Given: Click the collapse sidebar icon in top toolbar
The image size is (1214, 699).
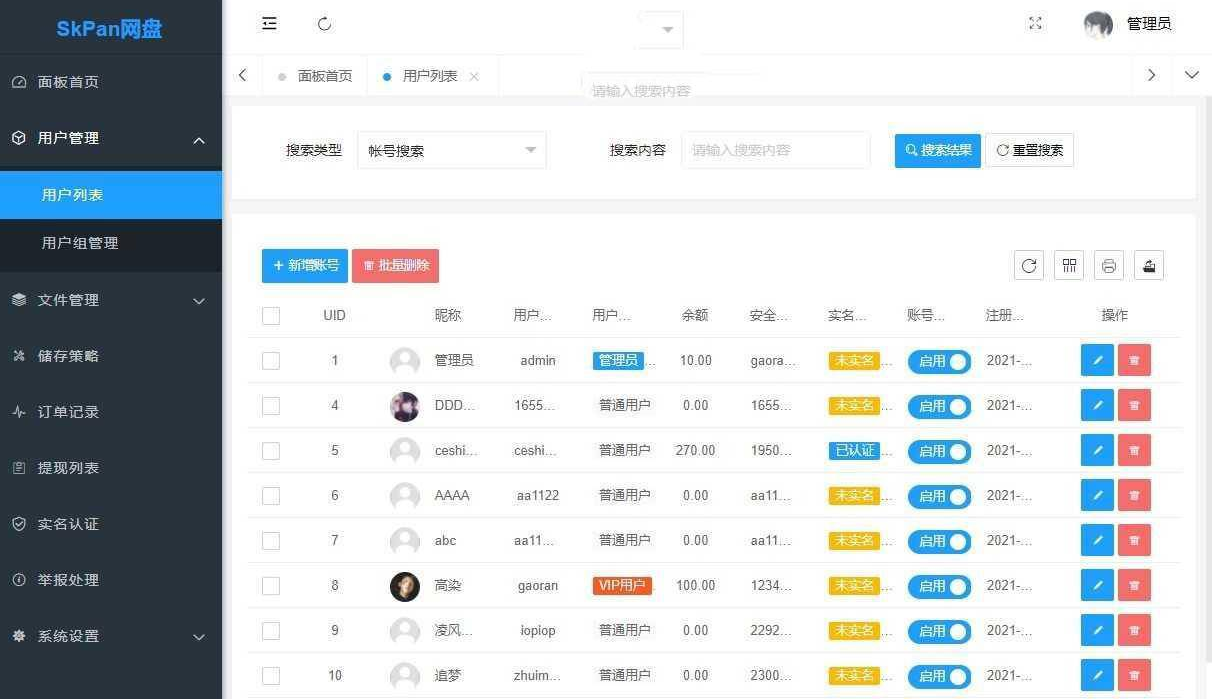Looking at the screenshot, I should (269, 23).
